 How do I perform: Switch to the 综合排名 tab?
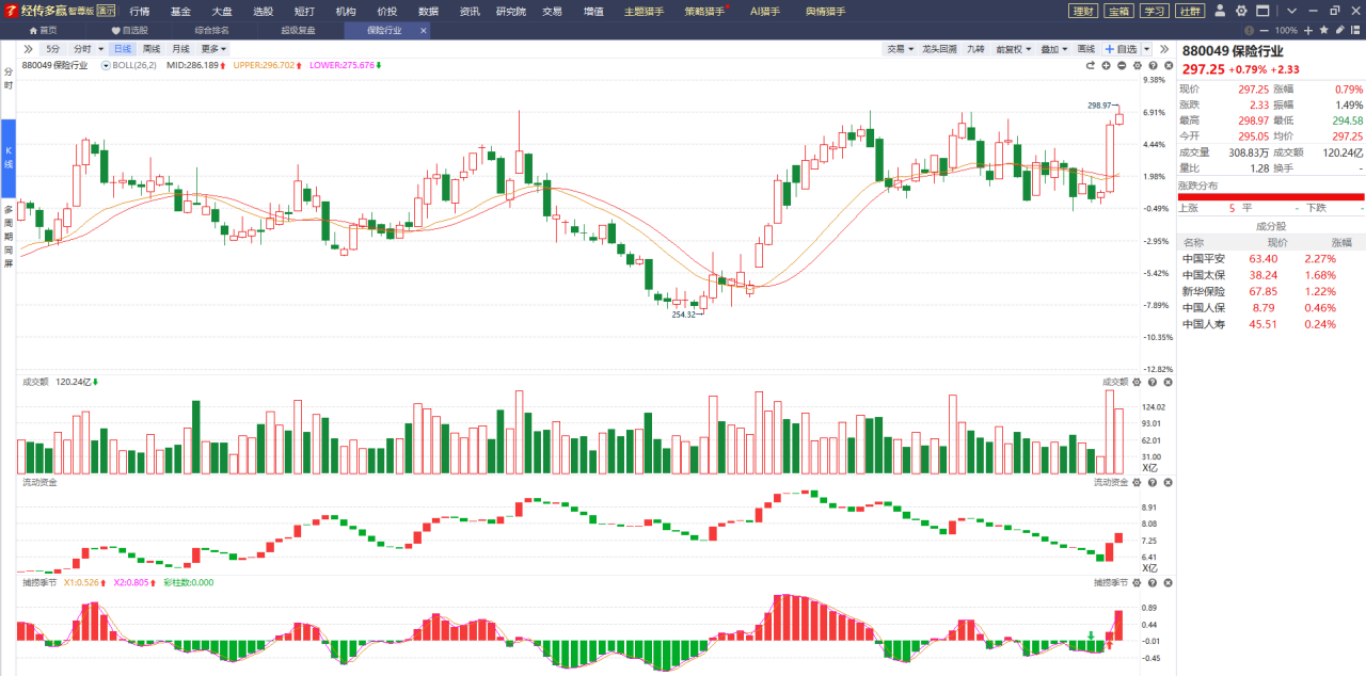(x=211, y=31)
